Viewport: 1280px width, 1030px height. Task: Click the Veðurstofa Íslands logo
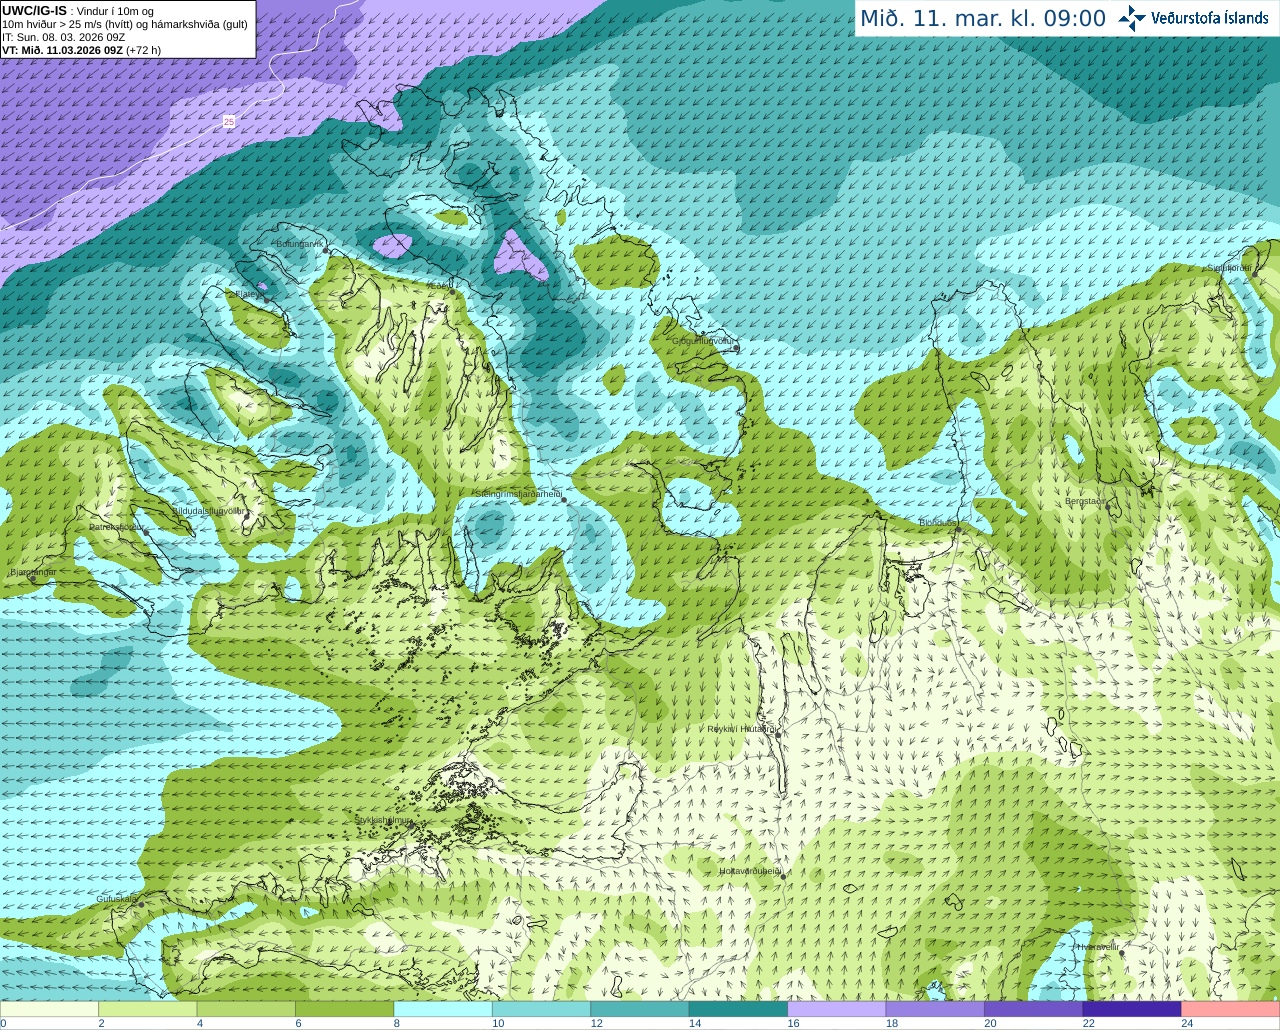click(x=1193, y=18)
